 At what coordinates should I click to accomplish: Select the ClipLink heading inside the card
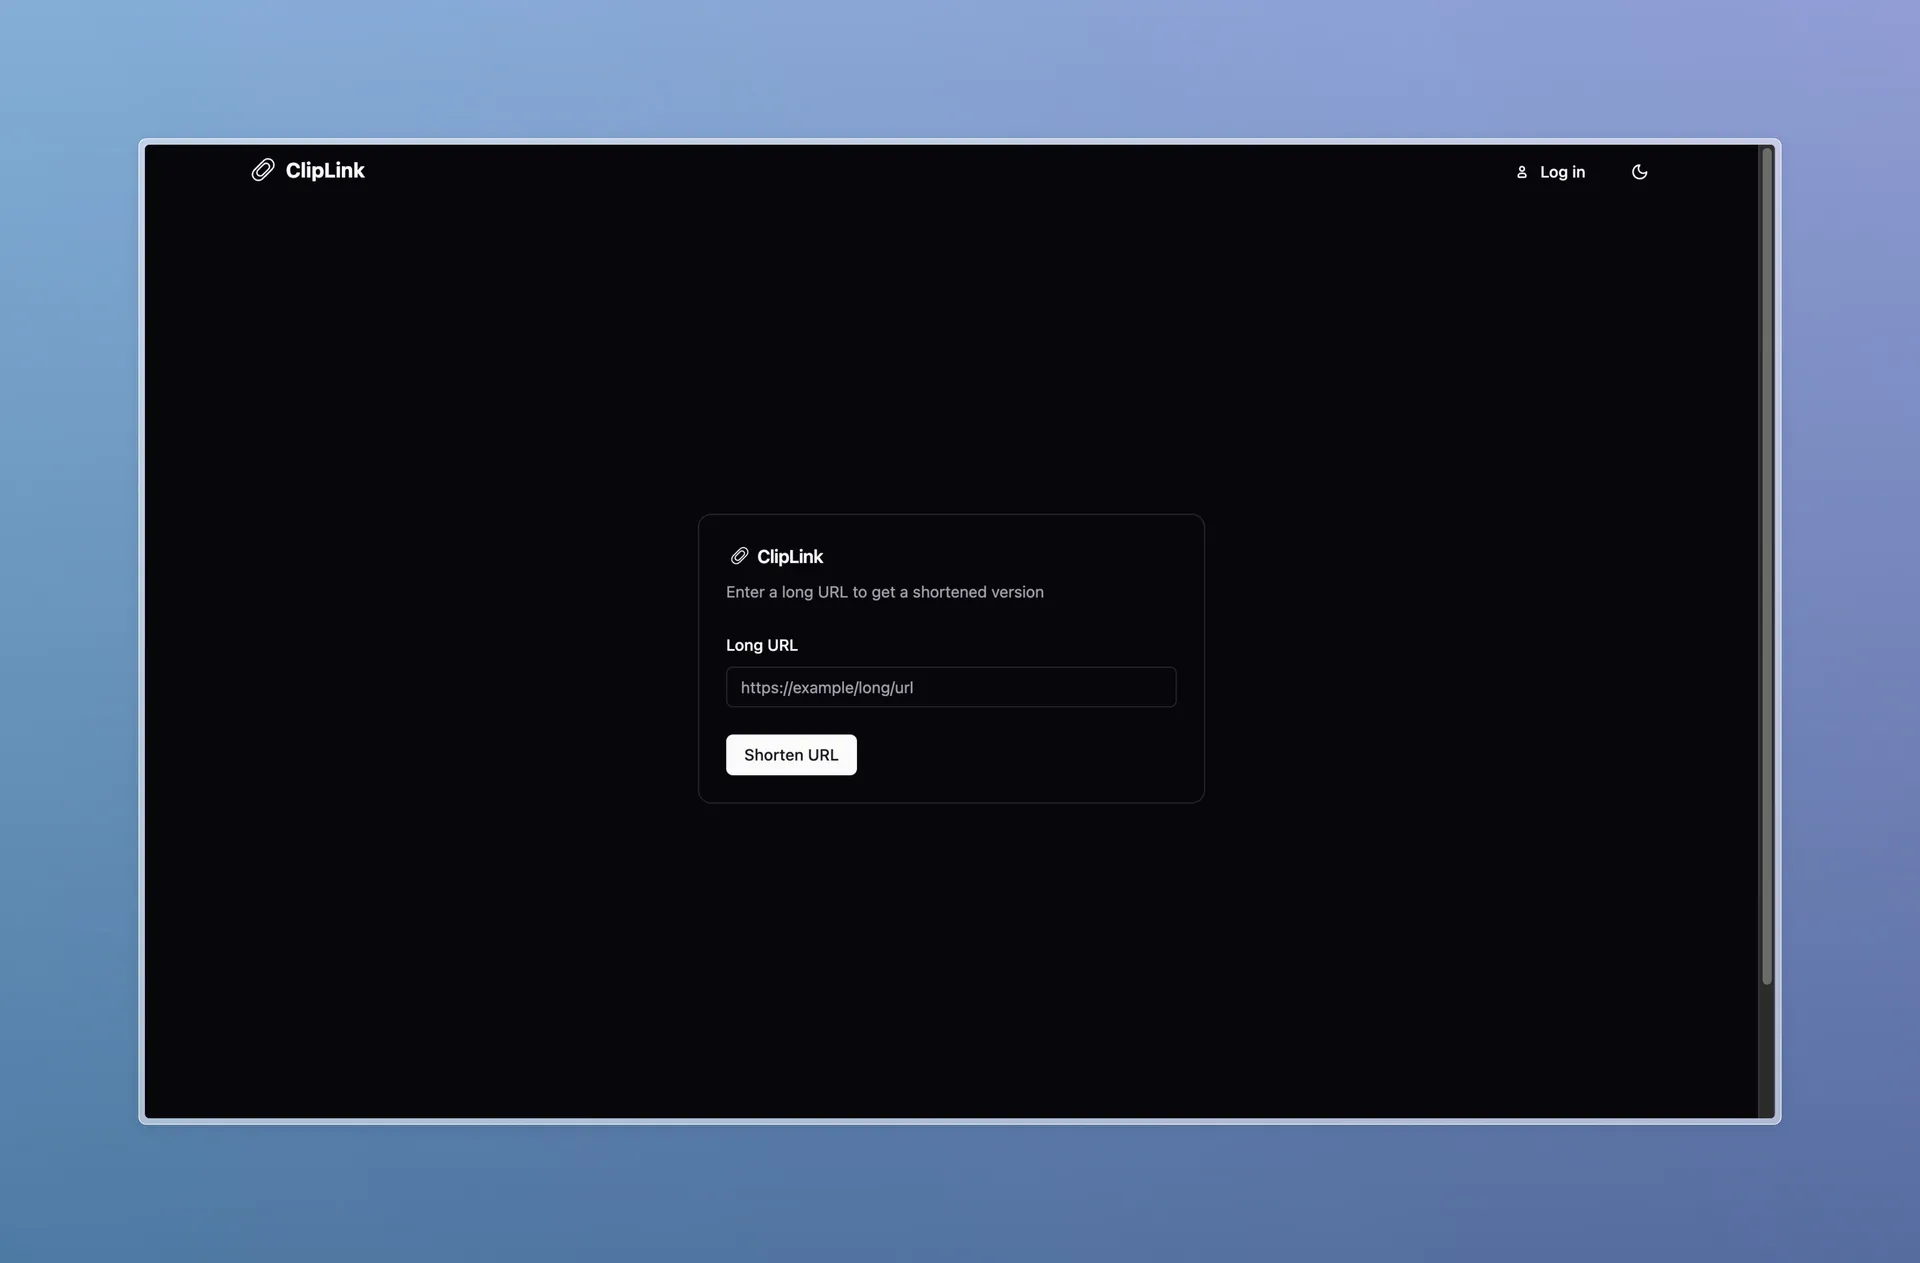[789, 556]
